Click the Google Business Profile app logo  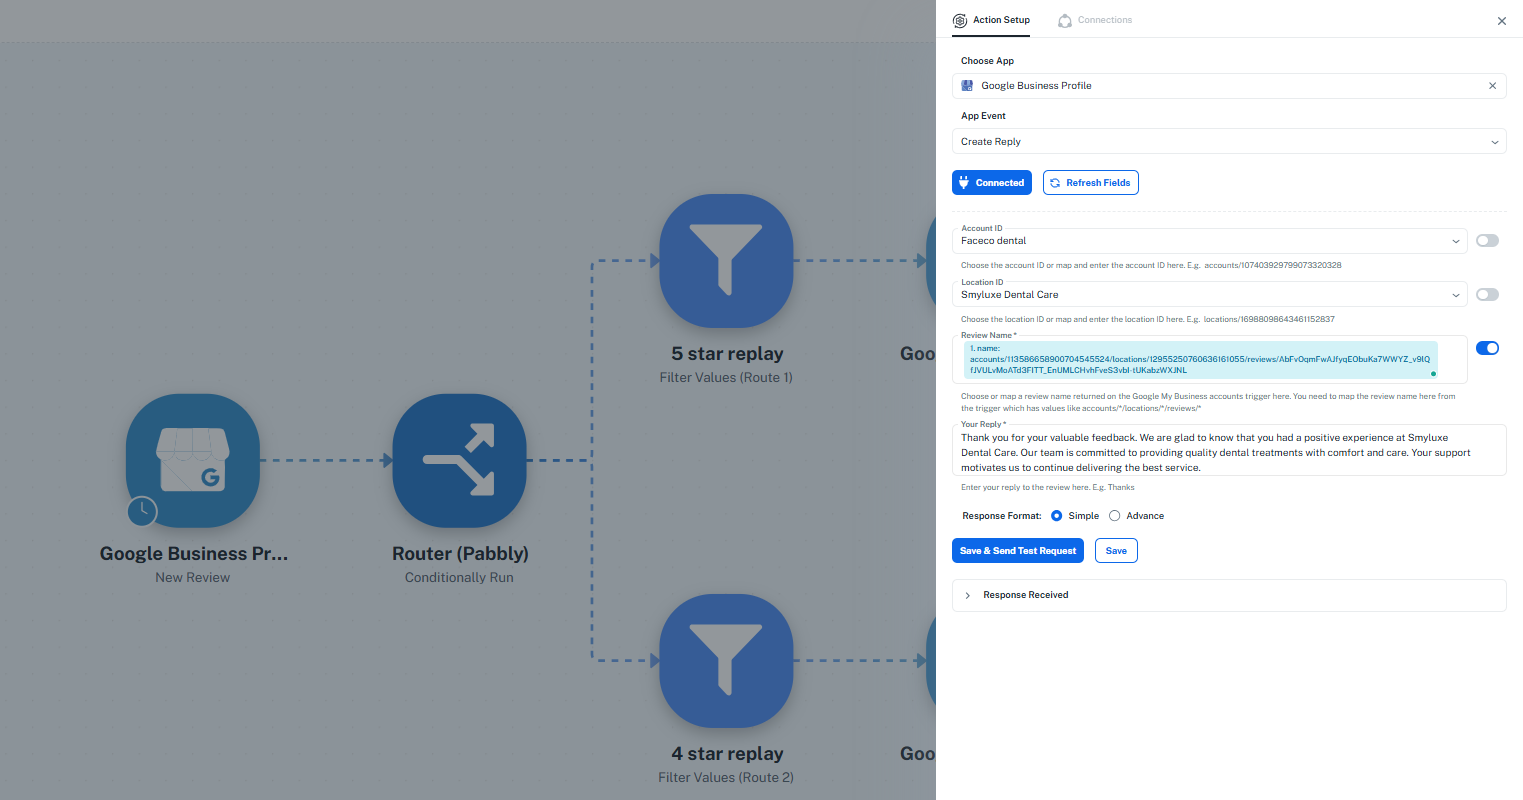tap(967, 86)
